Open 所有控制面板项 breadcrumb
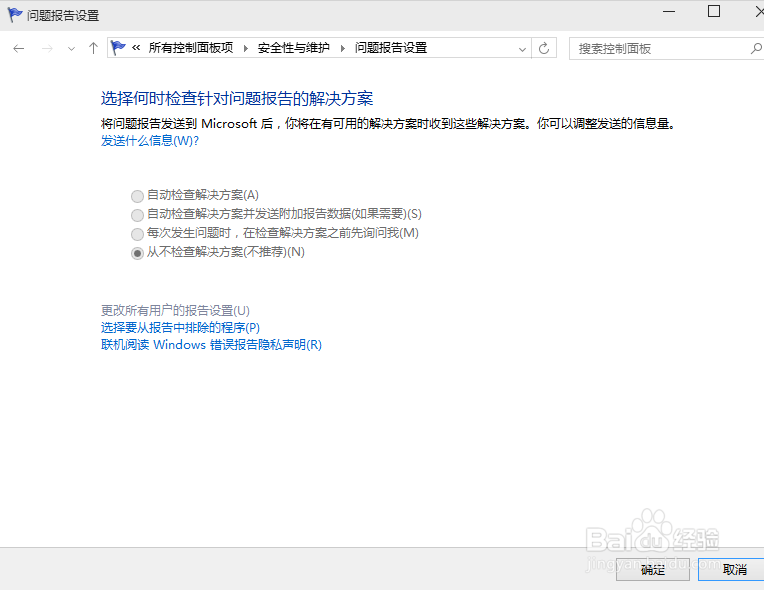The height and width of the screenshot is (590, 764). coord(191,48)
